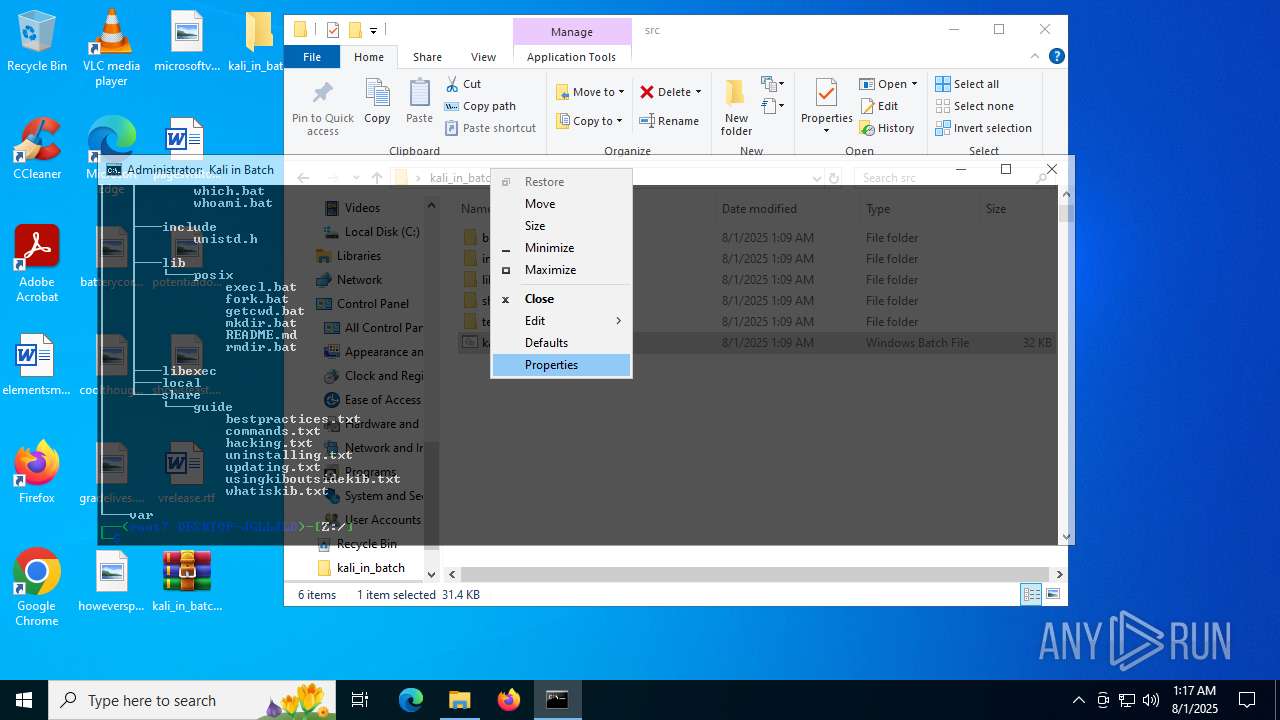Viewport: 1280px width, 720px height.
Task: Open Customize Quick Access Toolbar dropdown
Action: click(x=373, y=31)
